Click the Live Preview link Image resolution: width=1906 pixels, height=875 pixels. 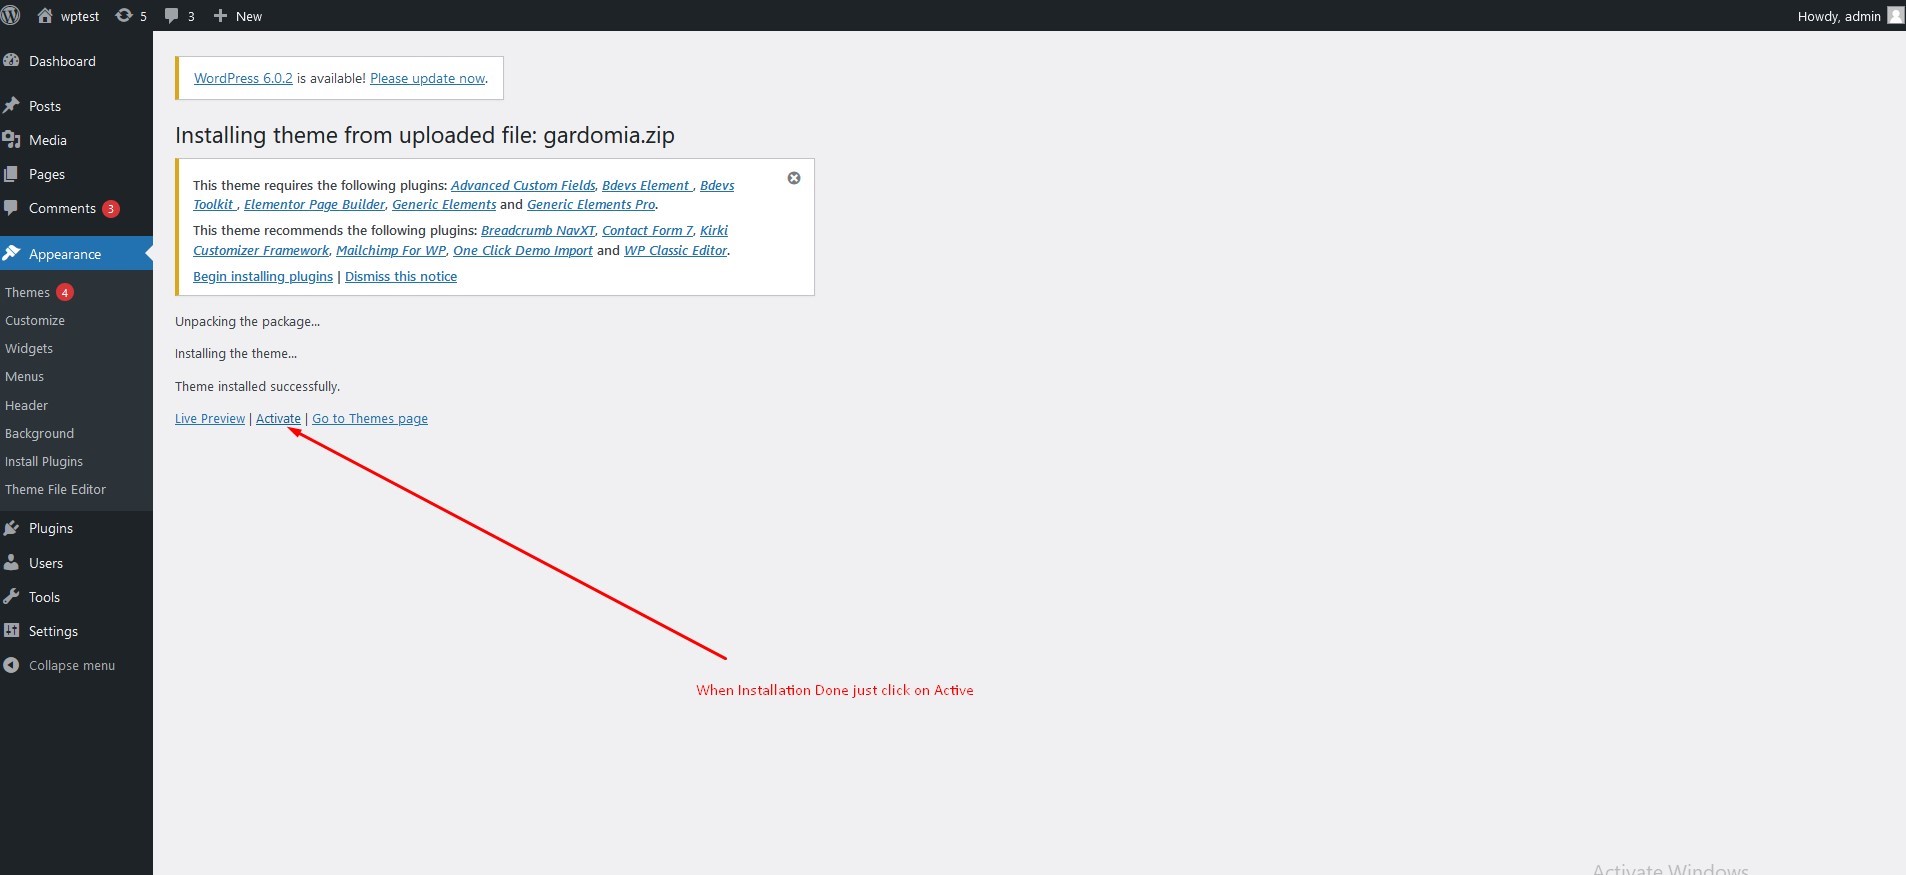[x=210, y=418]
